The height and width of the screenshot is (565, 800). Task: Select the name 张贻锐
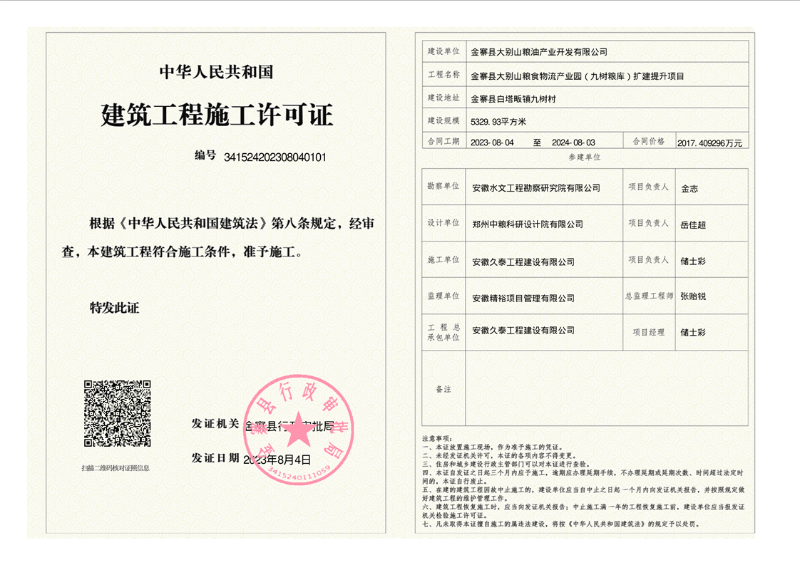[693, 296]
